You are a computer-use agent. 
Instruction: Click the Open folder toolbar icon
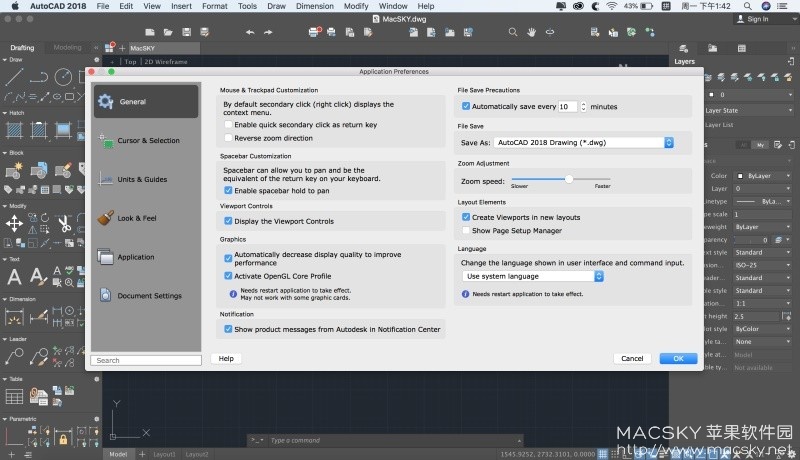click(168, 32)
